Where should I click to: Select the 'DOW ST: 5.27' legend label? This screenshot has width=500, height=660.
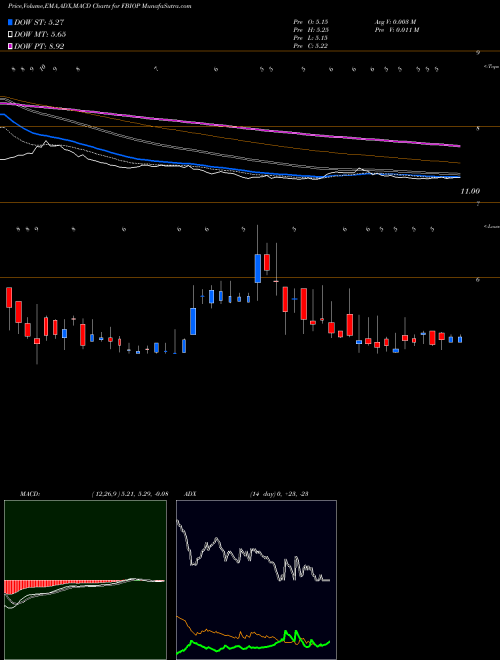click(39, 22)
